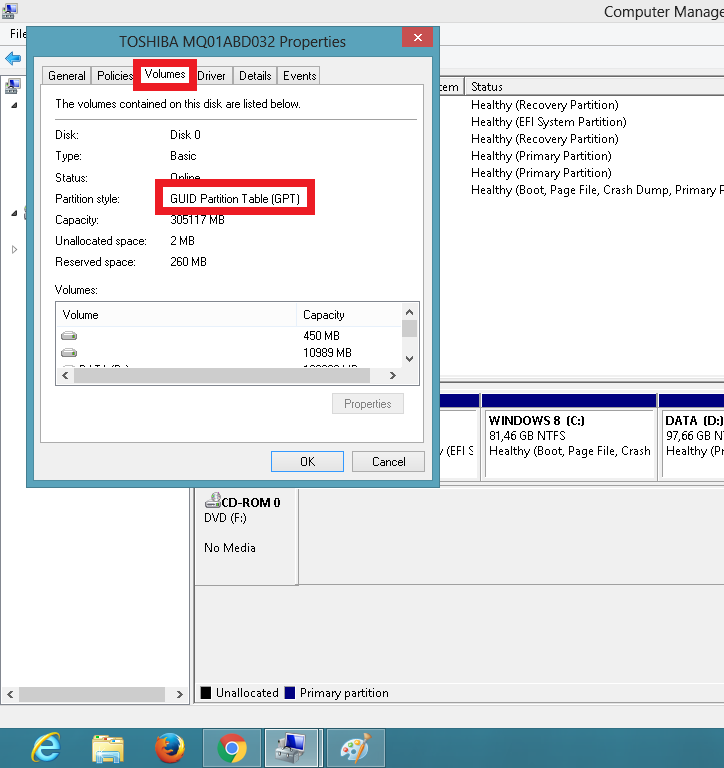
Task: Open the General tab
Action: [67, 76]
